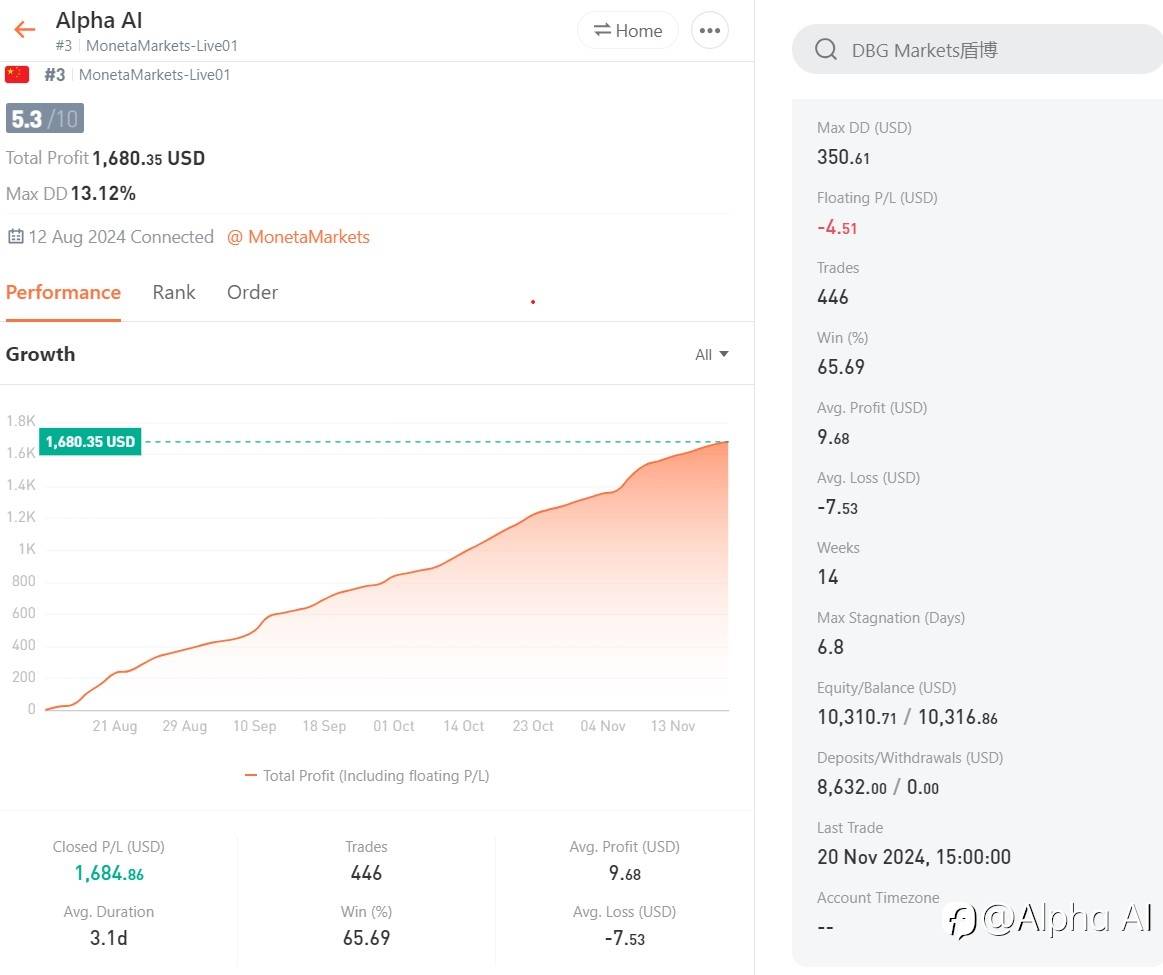The width and height of the screenshot is (1163, 975).
Task: Click the China flag icon
Action: tap(17, 74)
